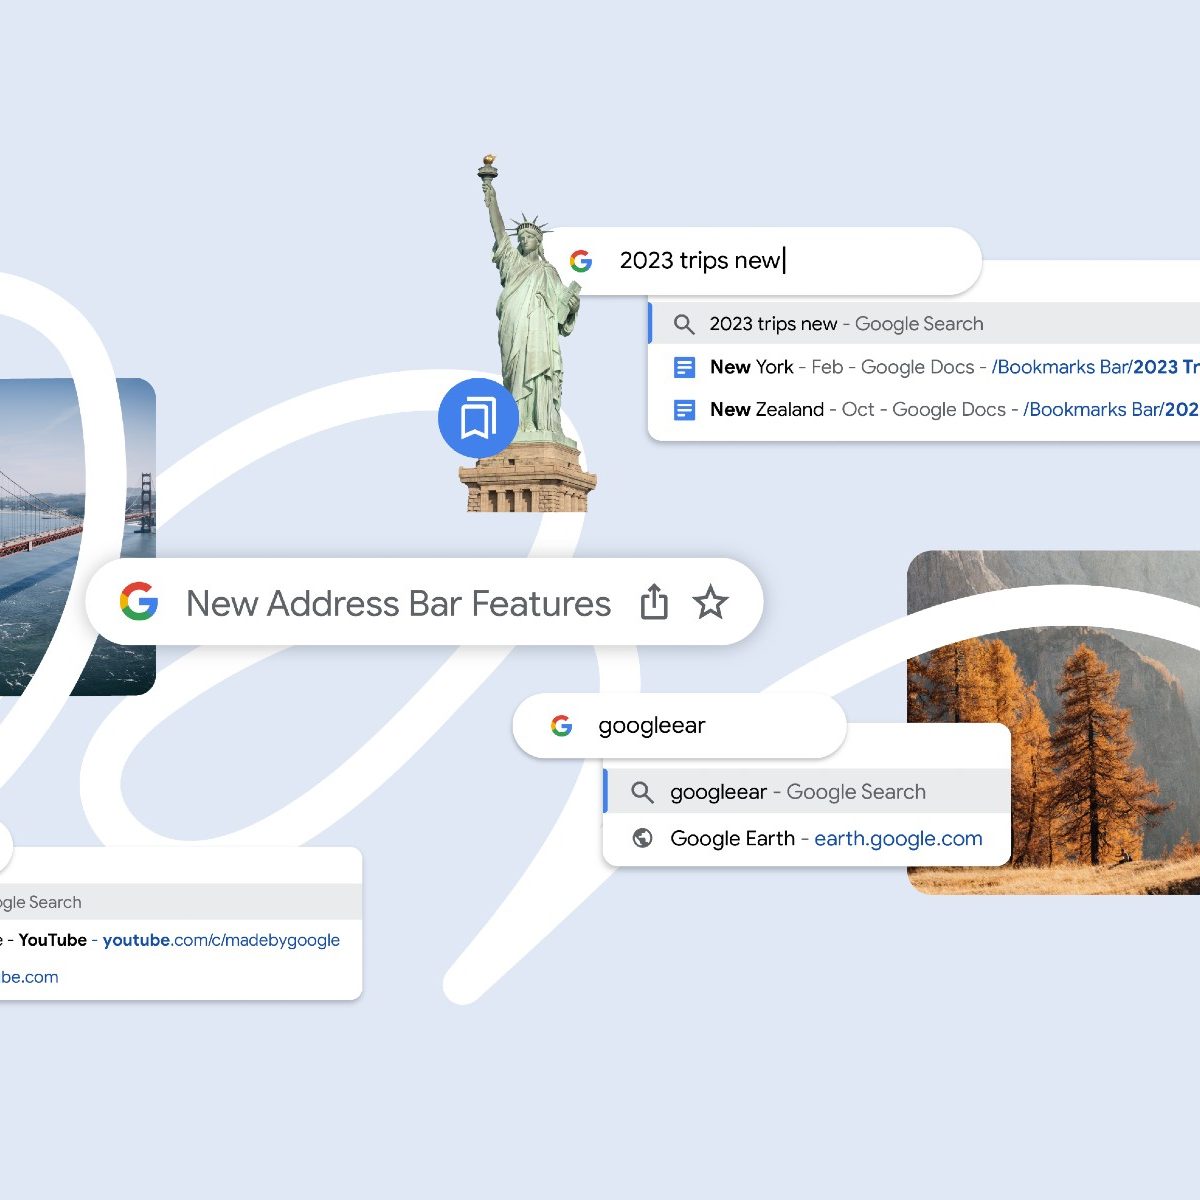This screenshot has height=1200, width=1200.
Task: Click the Google logo in '2023 trips new' bar
Action: pyautogui.click(x=581, y=261)
